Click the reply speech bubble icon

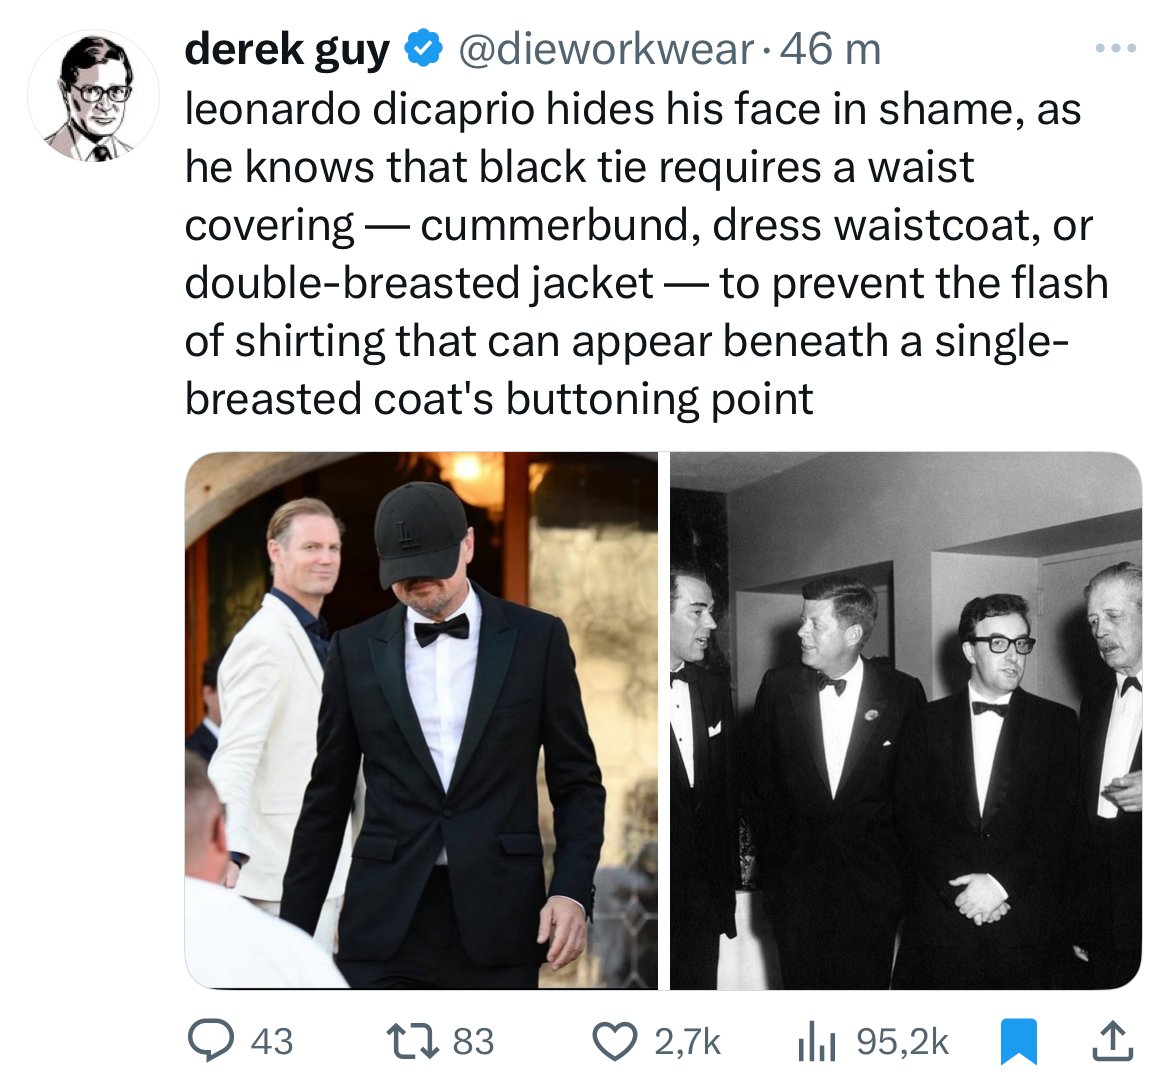[x=211, y=1041]
